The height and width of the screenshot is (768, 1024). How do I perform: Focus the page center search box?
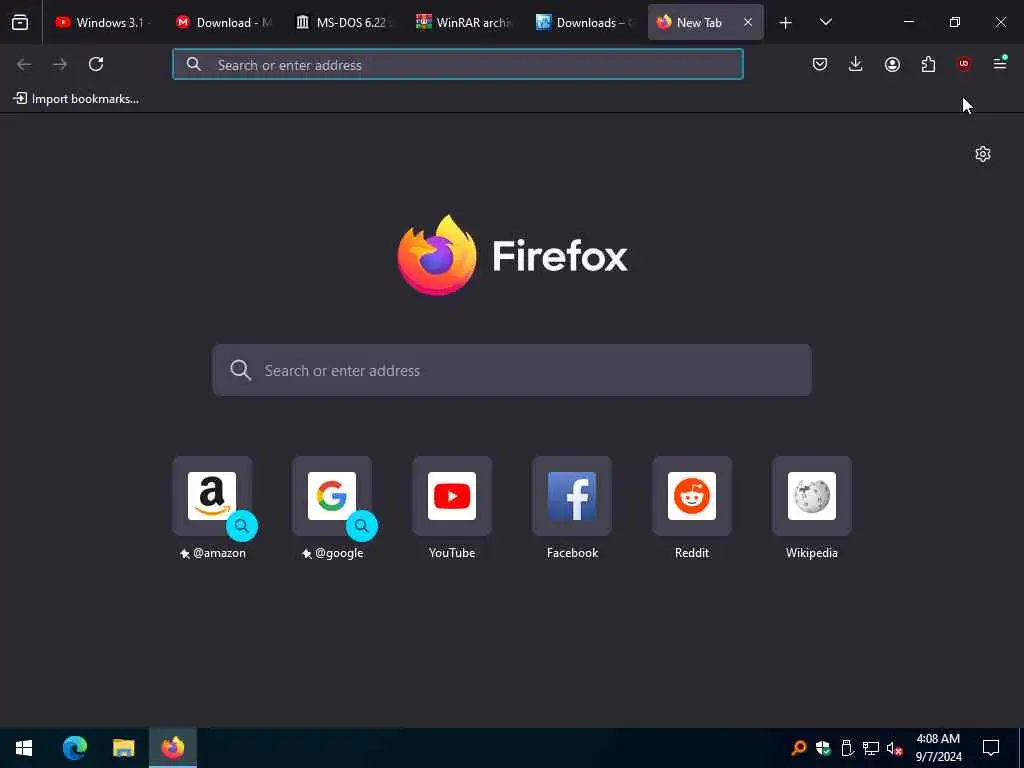[512, 370]
